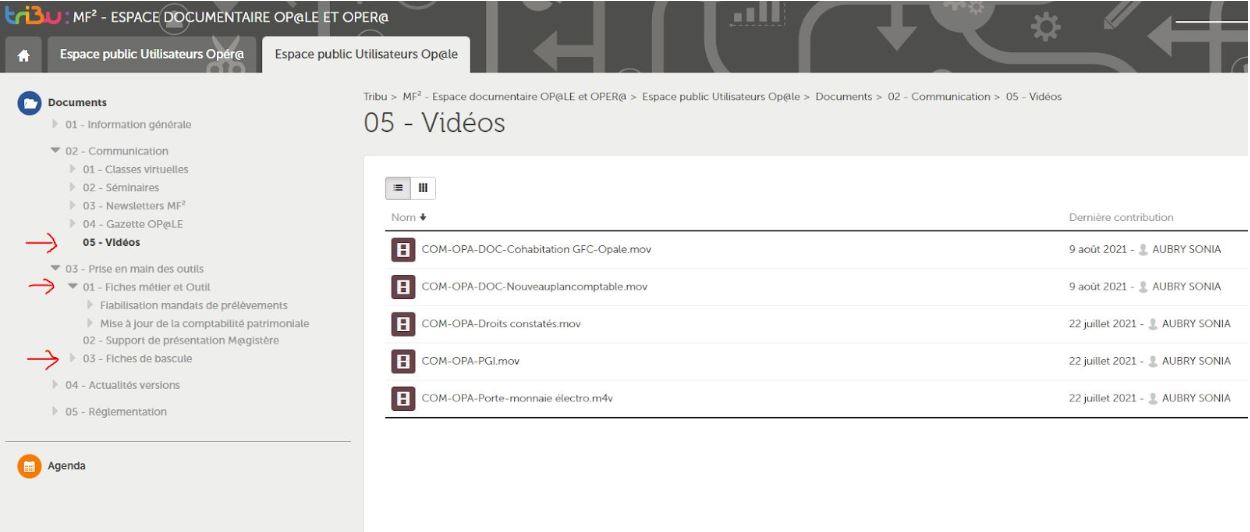
Task: Open the Agenda calendar icon
Action: 30,465
